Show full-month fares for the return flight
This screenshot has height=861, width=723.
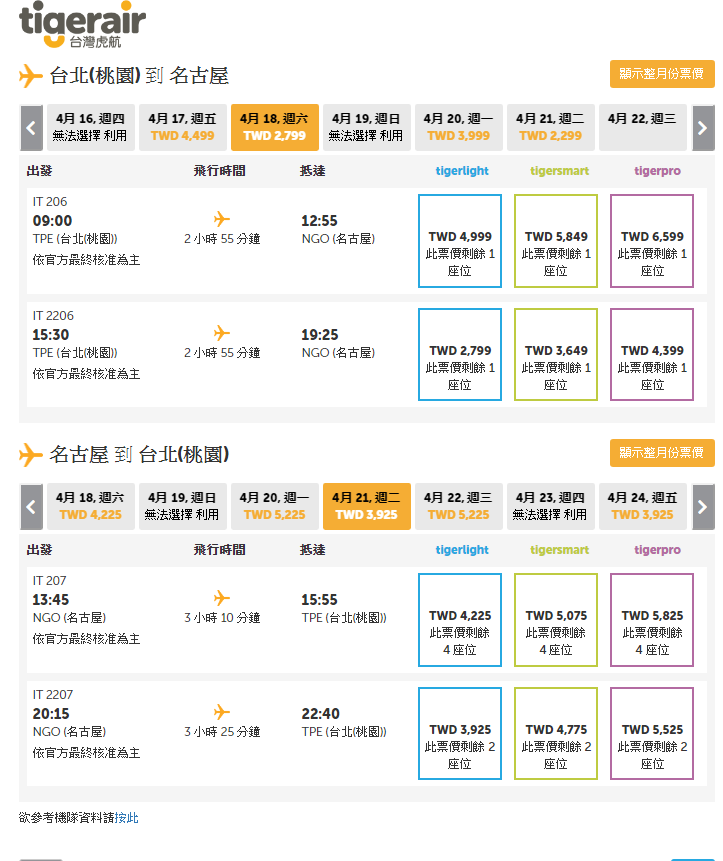pyautogui.click(x=661, y=452)
